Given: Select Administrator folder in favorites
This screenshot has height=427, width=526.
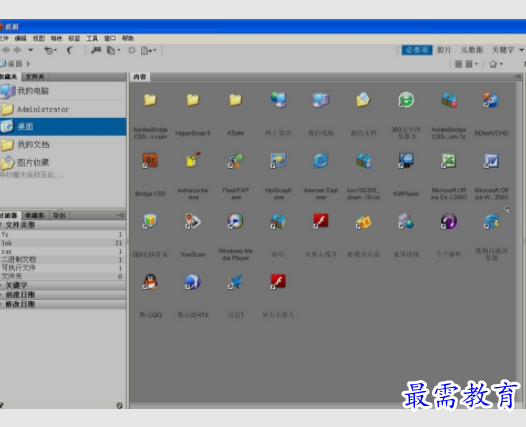Looking at the screenshot, I should 63,109.
